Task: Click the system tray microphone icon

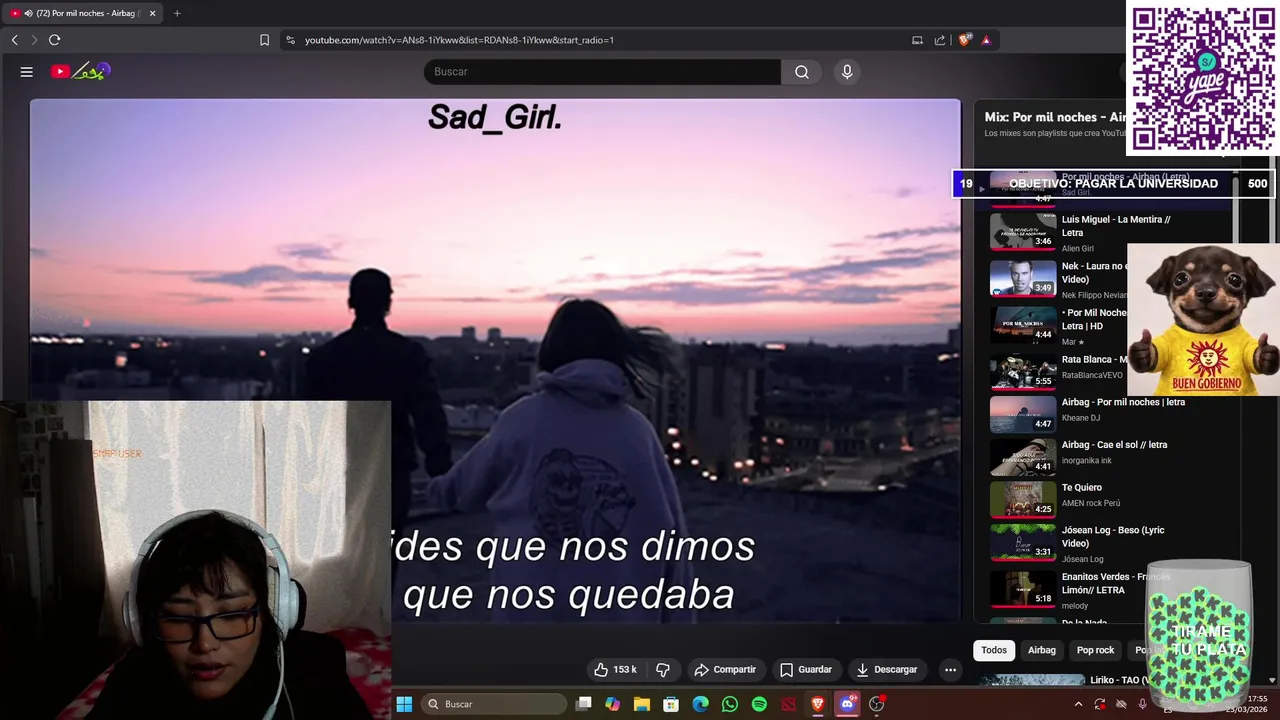Action: [1142, 704]
